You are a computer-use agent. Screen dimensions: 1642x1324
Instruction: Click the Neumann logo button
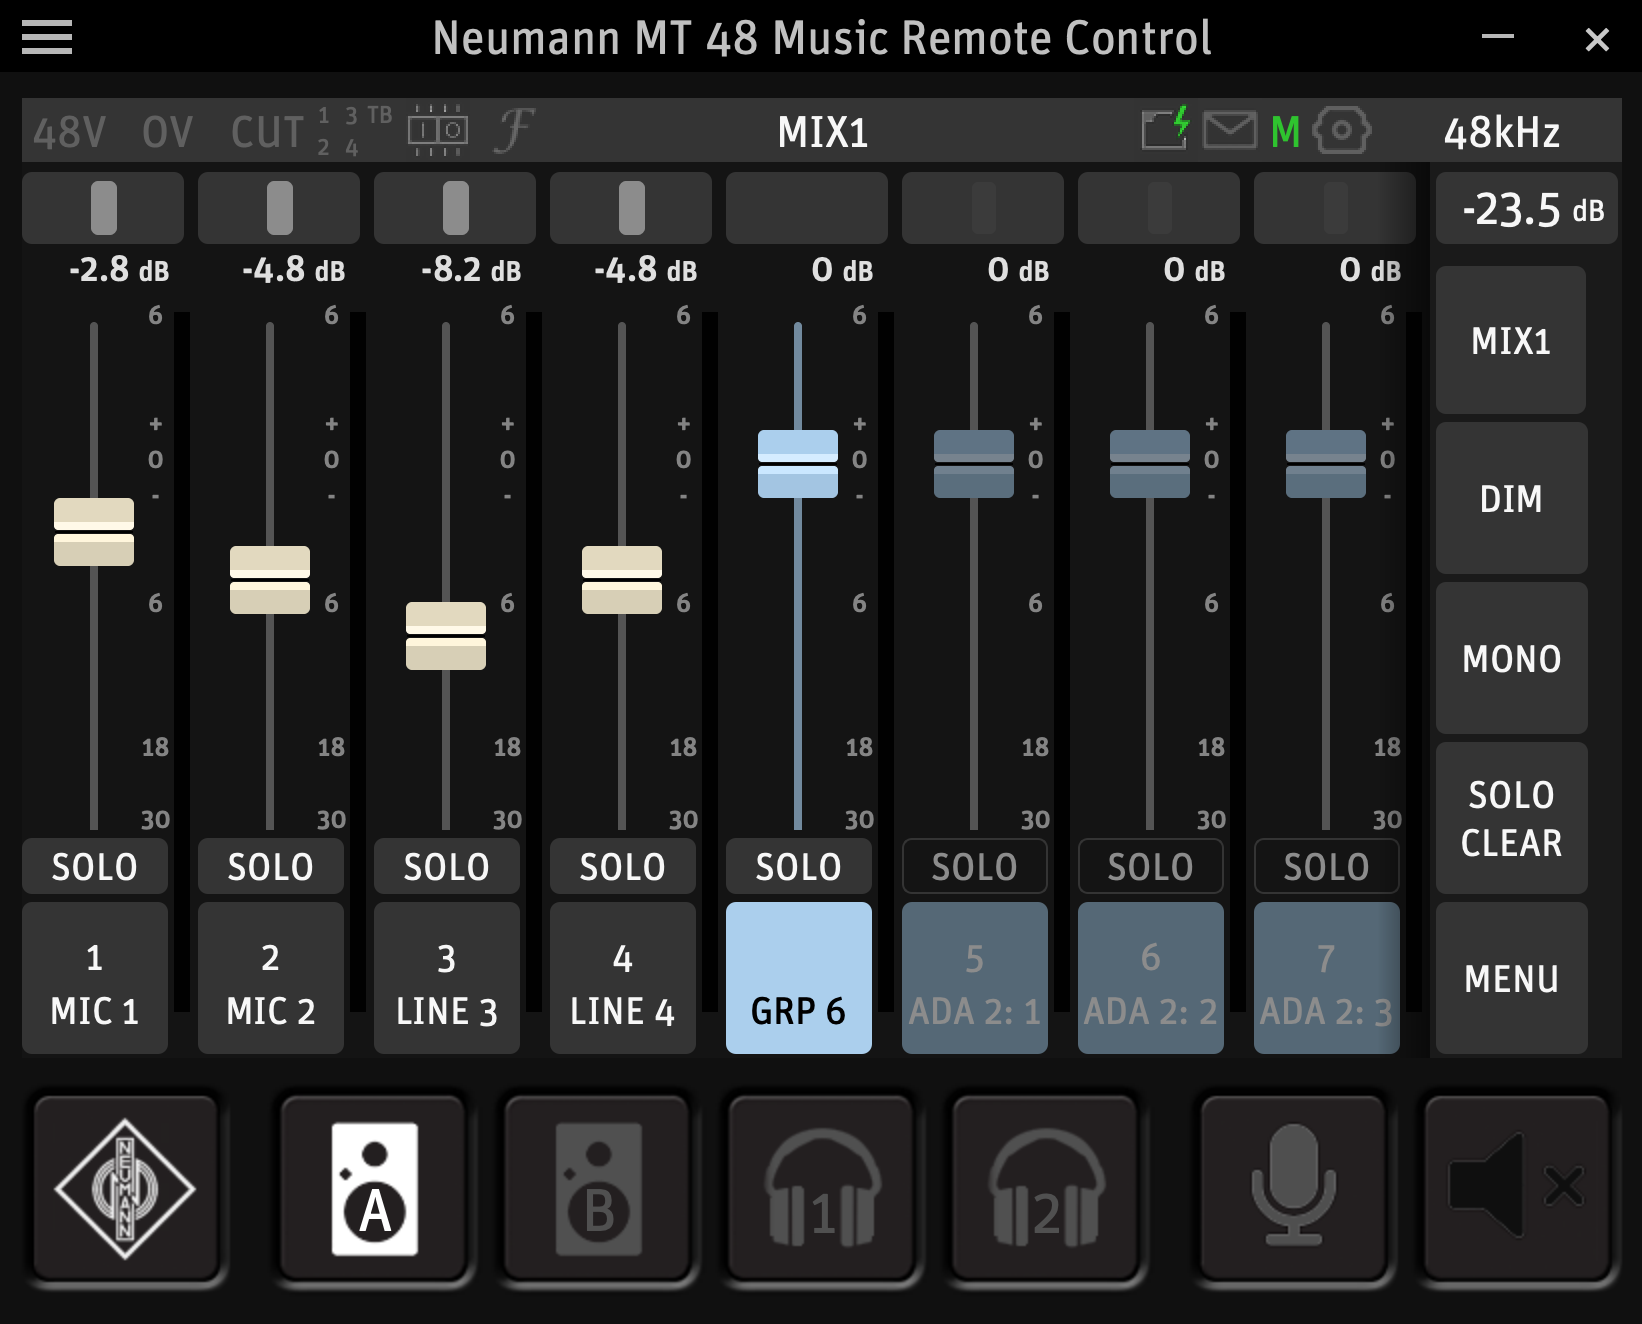[125, 1188]
